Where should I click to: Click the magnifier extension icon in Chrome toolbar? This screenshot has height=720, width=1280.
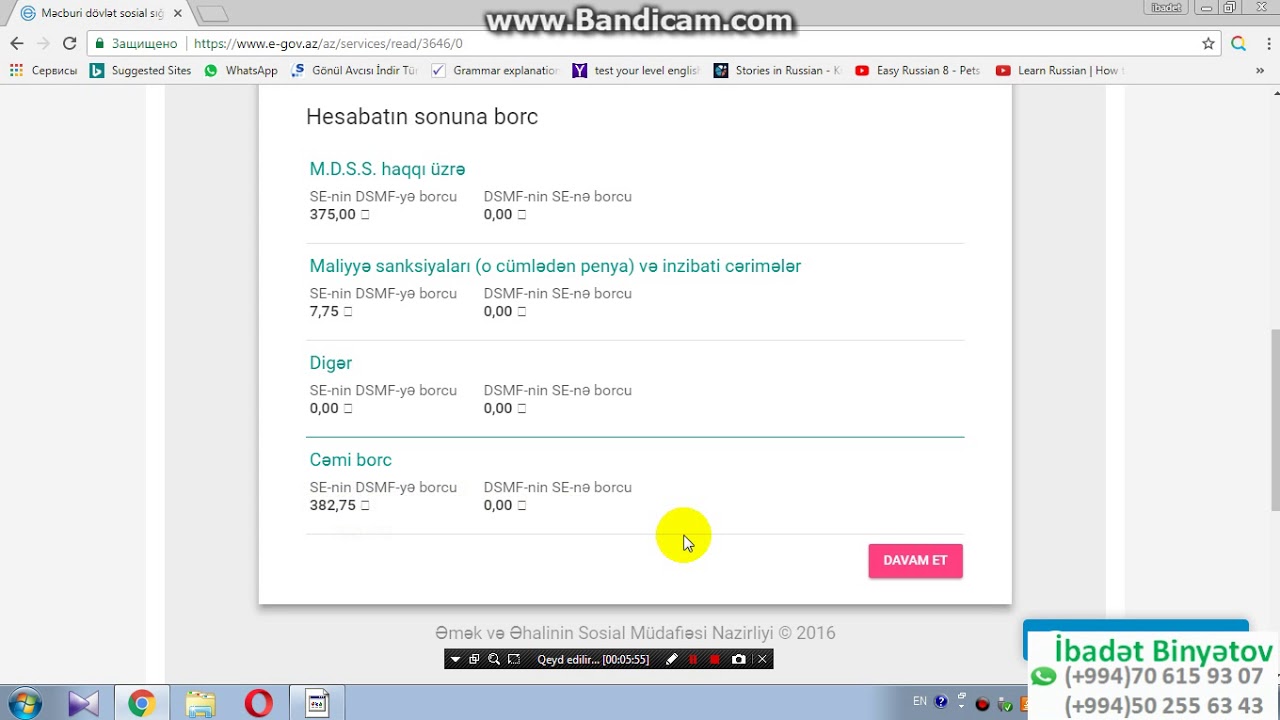click(1239, 43)
